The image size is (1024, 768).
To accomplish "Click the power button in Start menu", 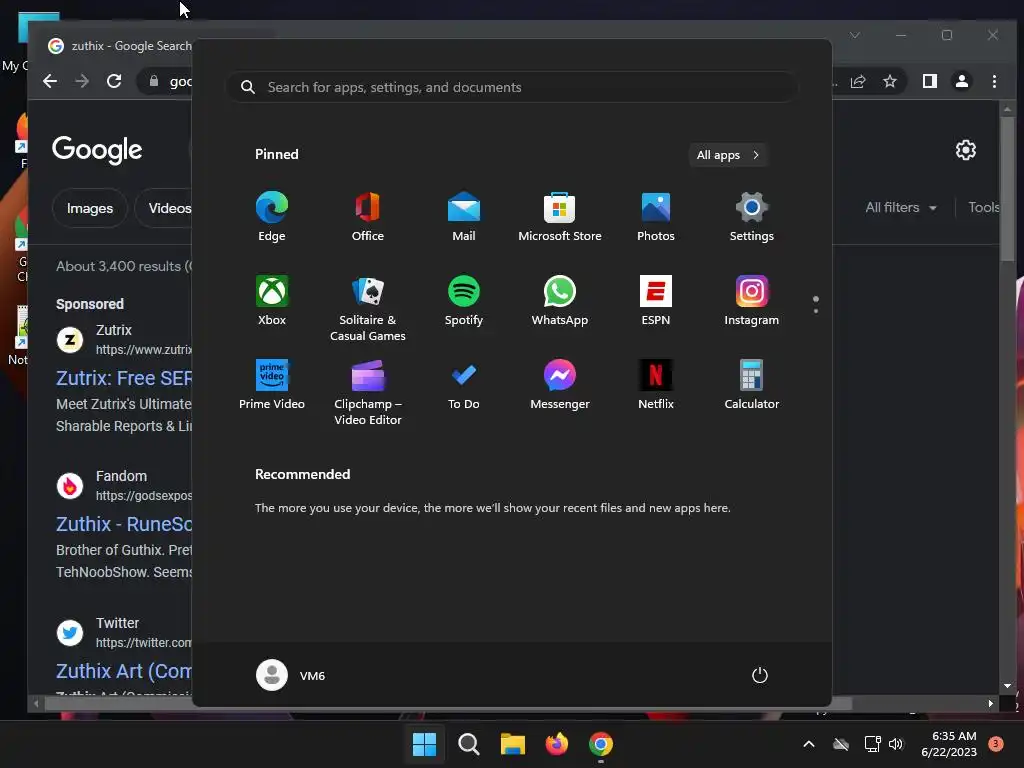I will 760,675.
